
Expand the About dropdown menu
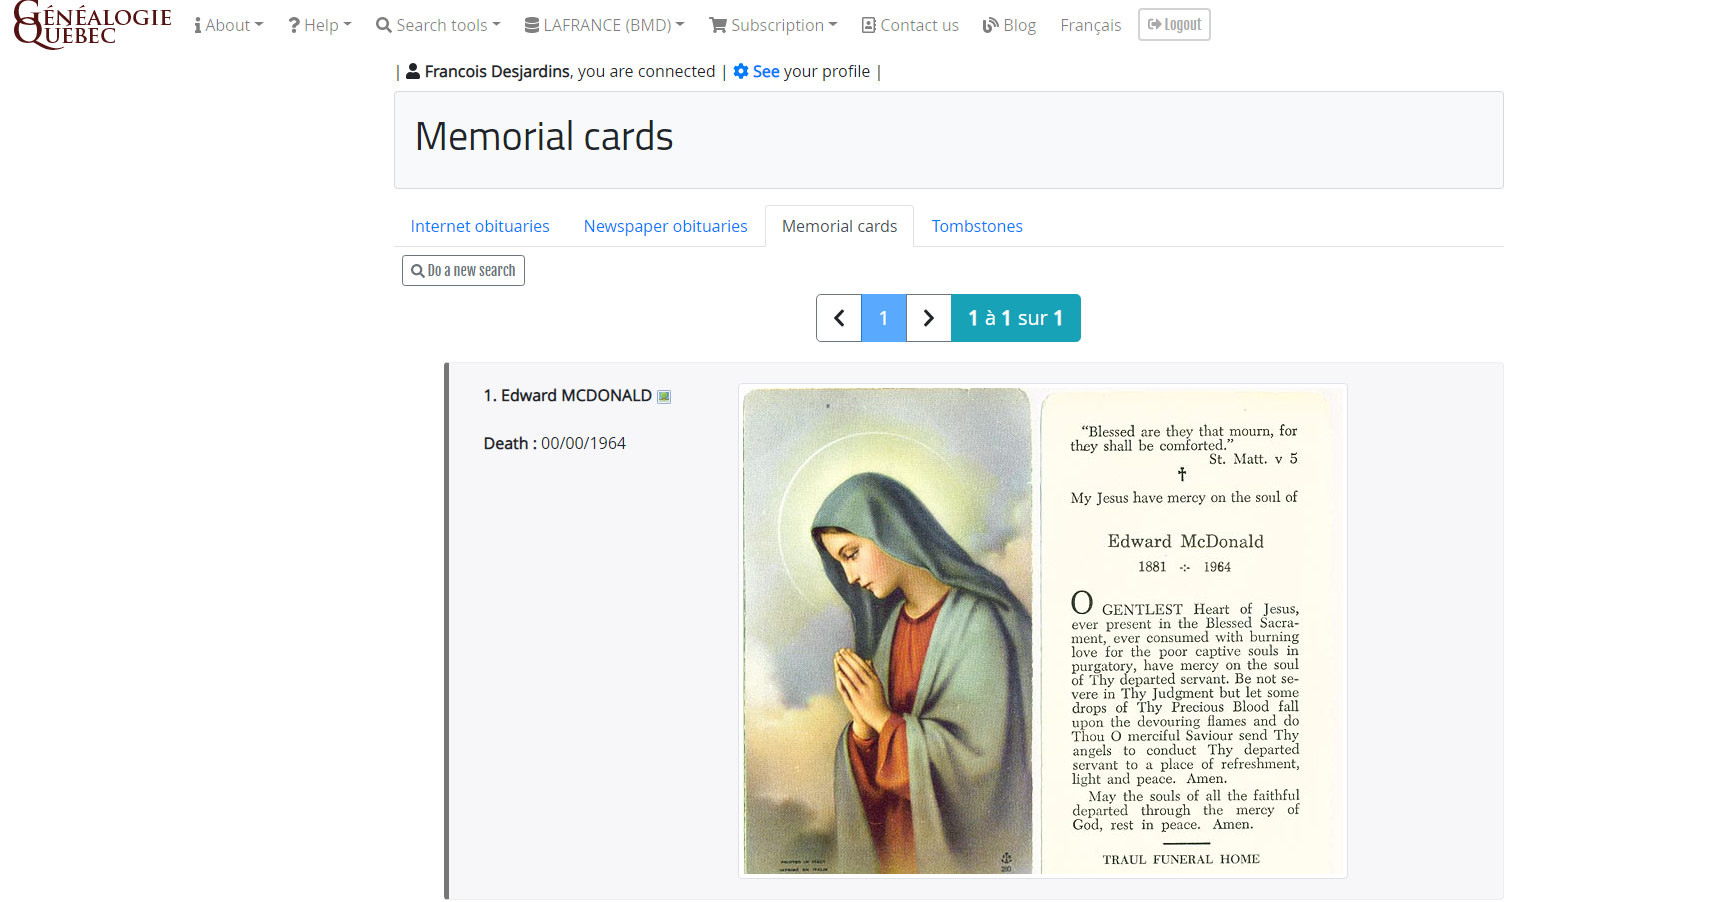tap(229, 25)
